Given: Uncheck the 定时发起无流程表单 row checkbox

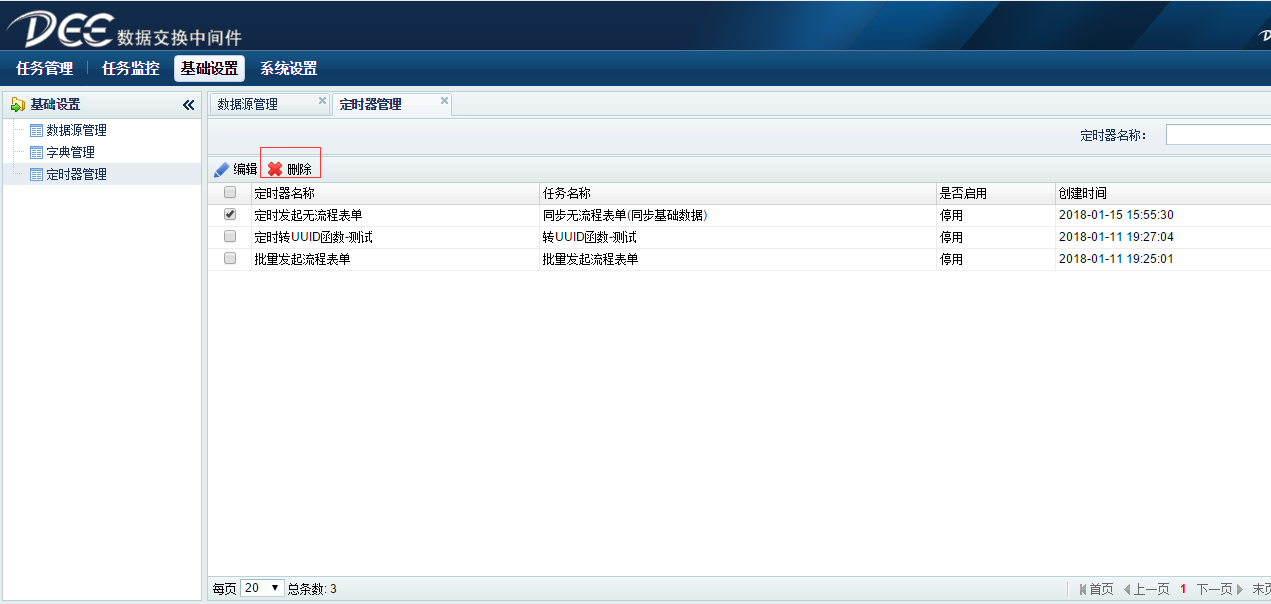Looking at the screenshot, I should point(230,214).
